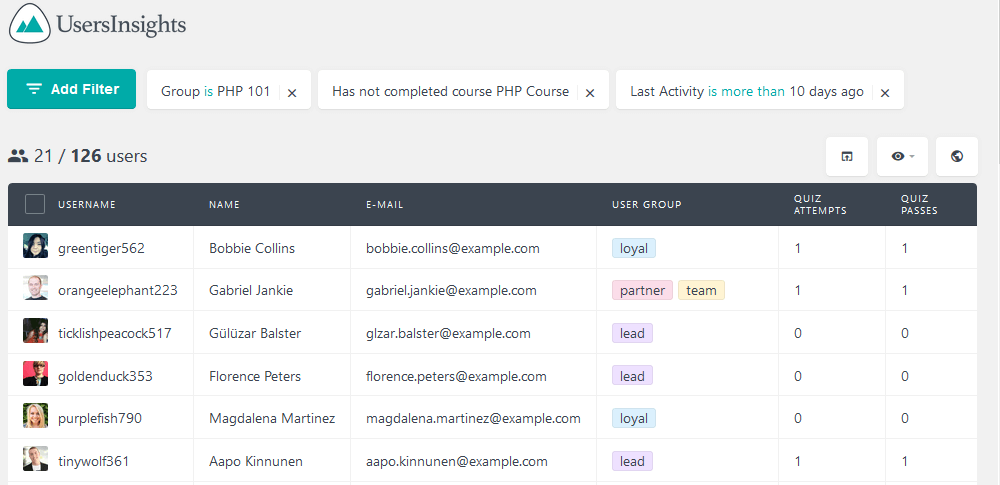This screenshot has height=485, width=1000.
Task: Click the UsersInsights mountain logo
Action: tap(30, 24)
